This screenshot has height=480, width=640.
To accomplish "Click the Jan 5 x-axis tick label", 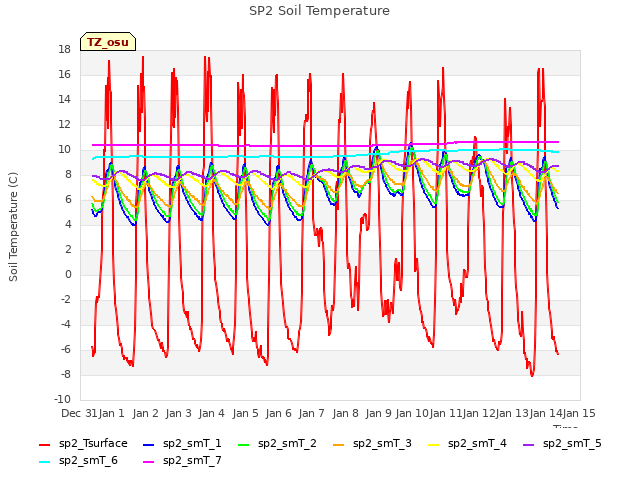I will point(245,413).
